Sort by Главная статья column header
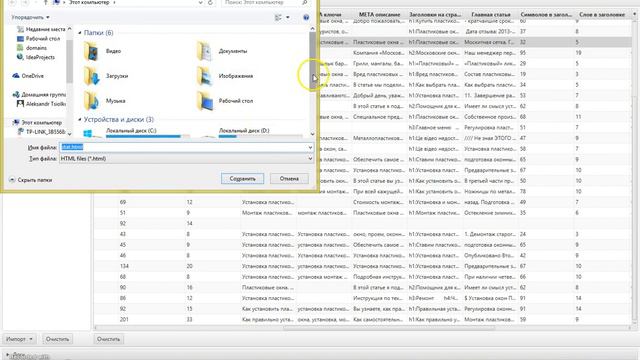 click(x=491, y=14)
